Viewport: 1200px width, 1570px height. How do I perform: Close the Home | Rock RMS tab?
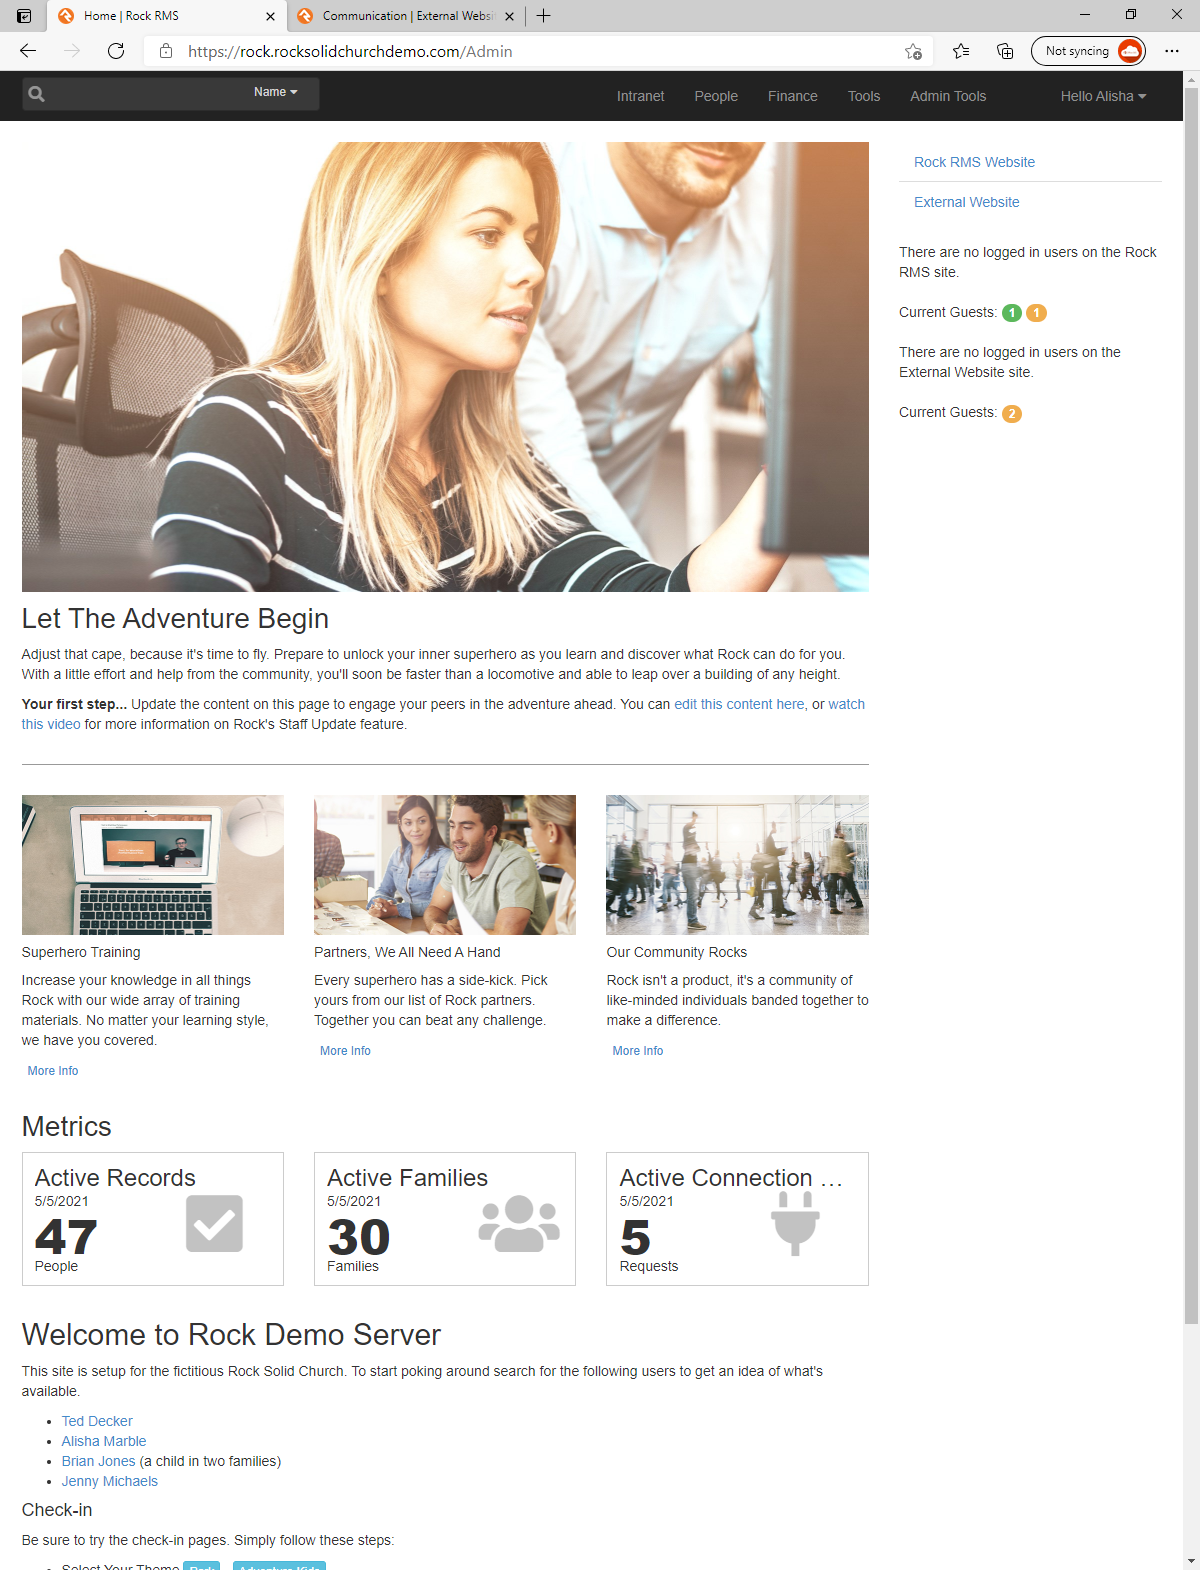(270, 16)
